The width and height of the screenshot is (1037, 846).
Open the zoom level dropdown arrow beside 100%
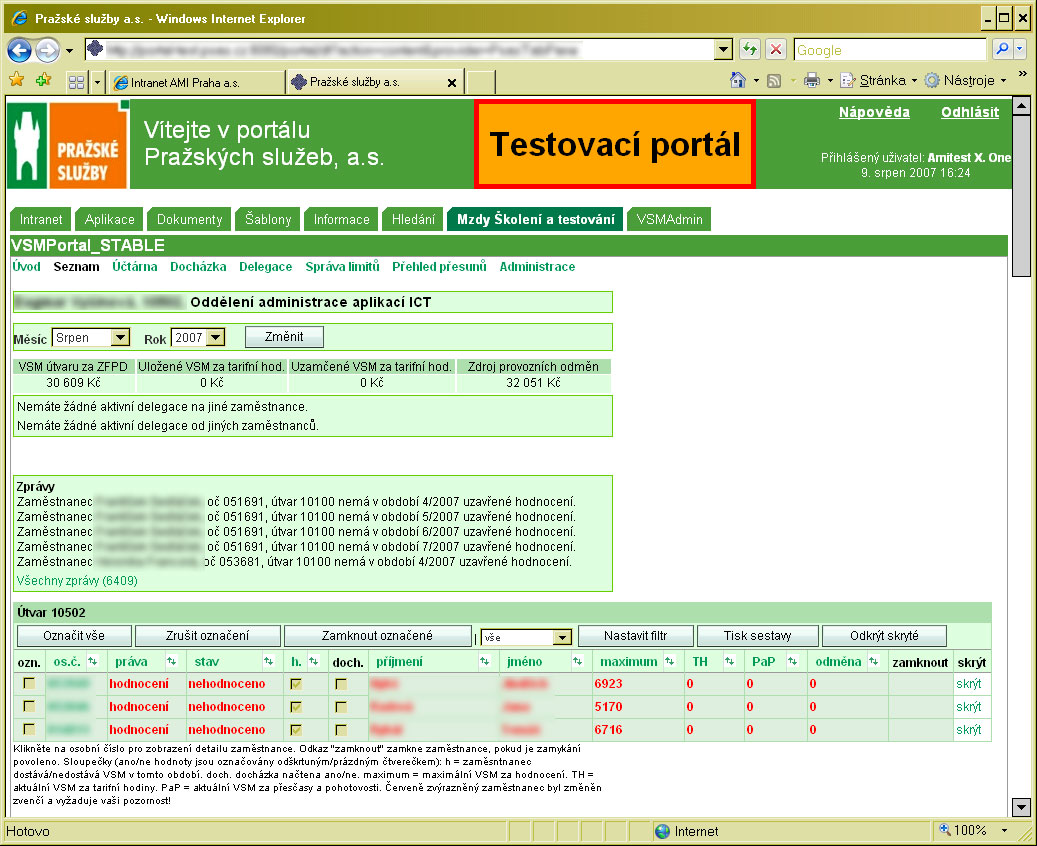click(1004, 830)
